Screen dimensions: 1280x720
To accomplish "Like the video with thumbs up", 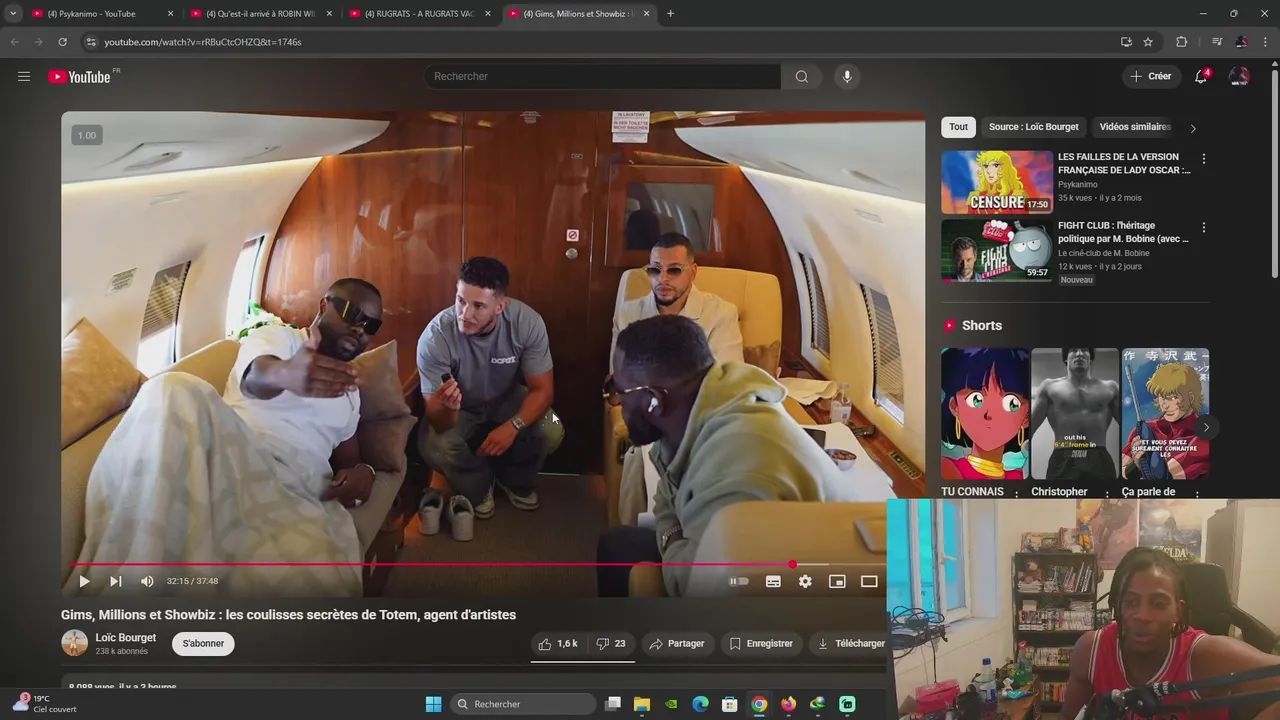I will (x=557, y=643).
